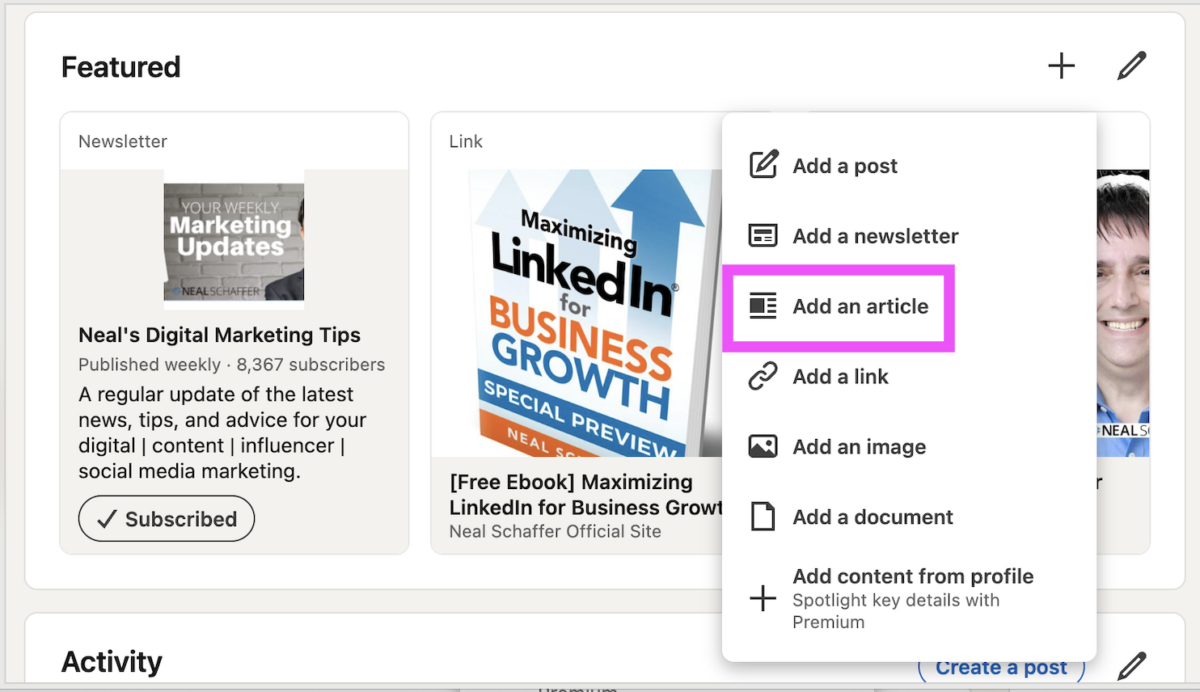Screen dimensions: 1200x692
Task: Click the Your Weekly Marketing Updates thumbnail
Action: pyautogui.click(x=234, y=240)
